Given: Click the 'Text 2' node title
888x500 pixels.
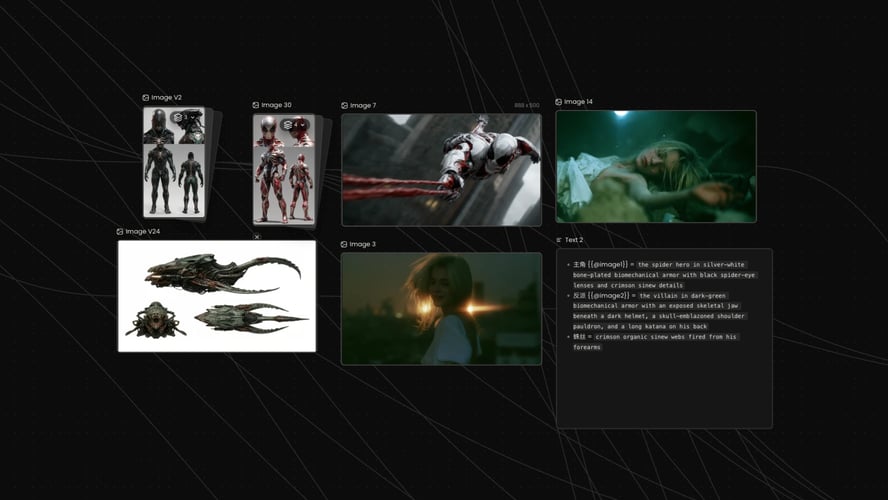Looking at the screenshot, I should (574, 240).
